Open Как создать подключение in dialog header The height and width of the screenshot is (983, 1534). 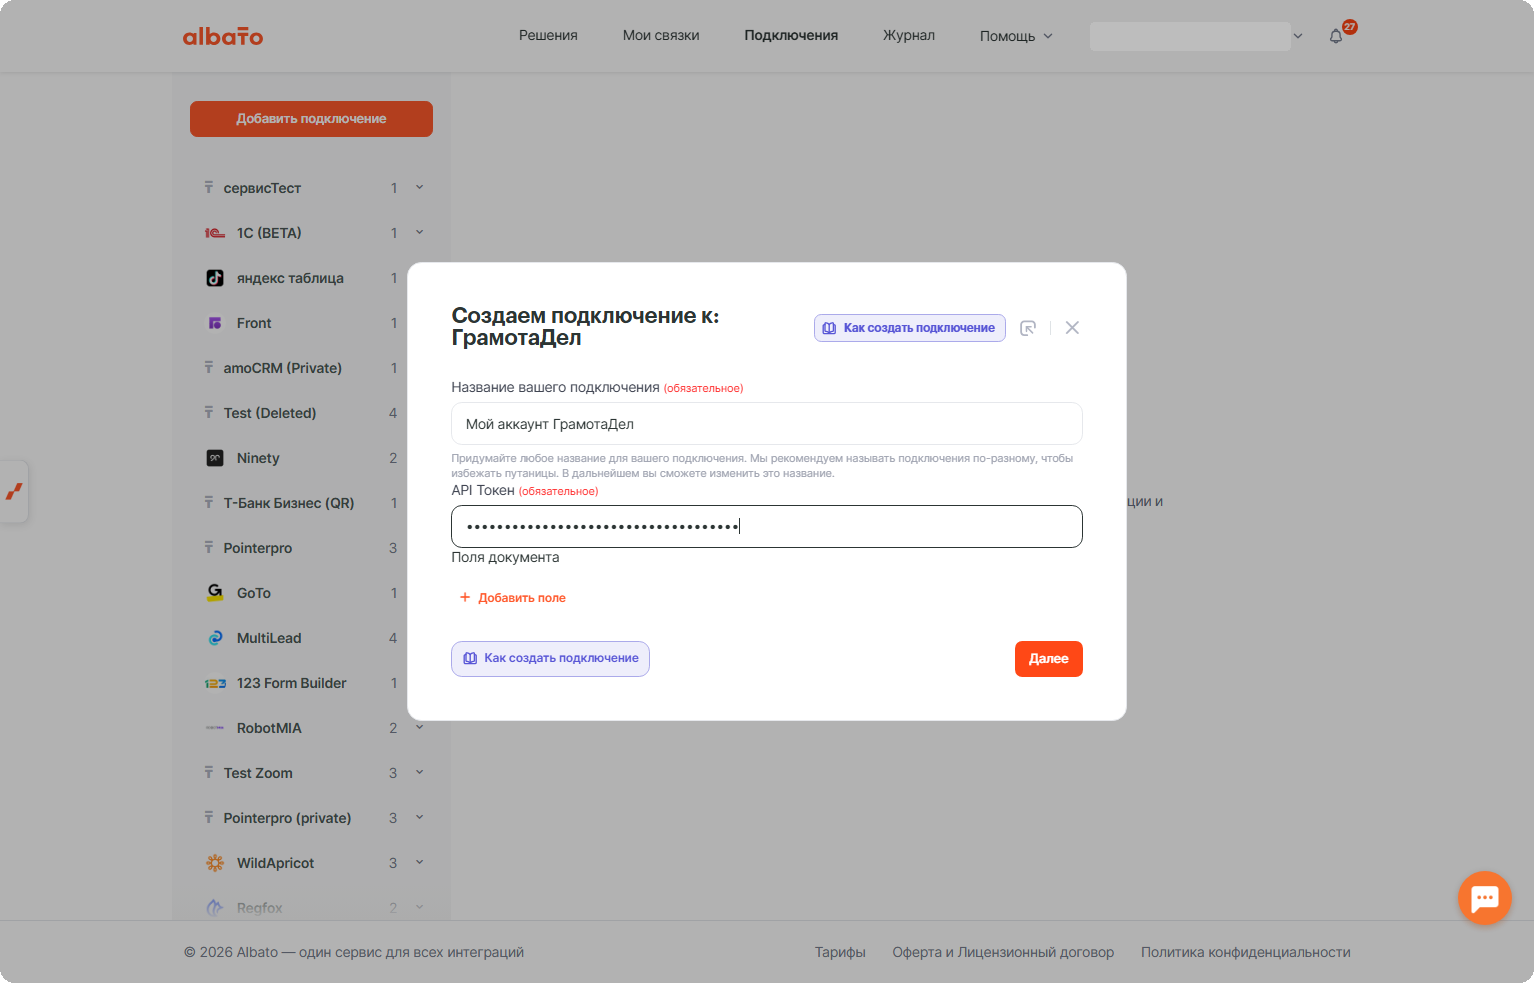(910, 328)
